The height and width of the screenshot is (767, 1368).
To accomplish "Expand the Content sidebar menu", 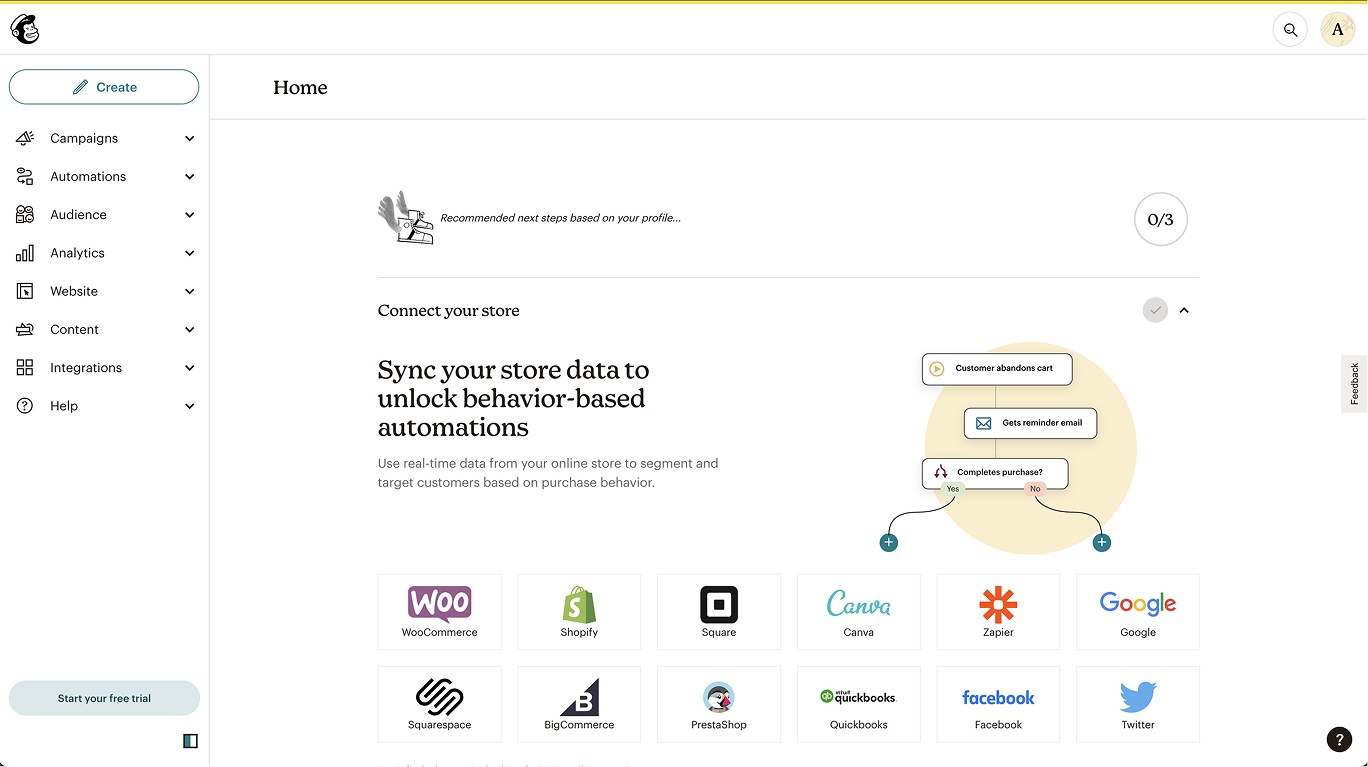I will [189, 329].
